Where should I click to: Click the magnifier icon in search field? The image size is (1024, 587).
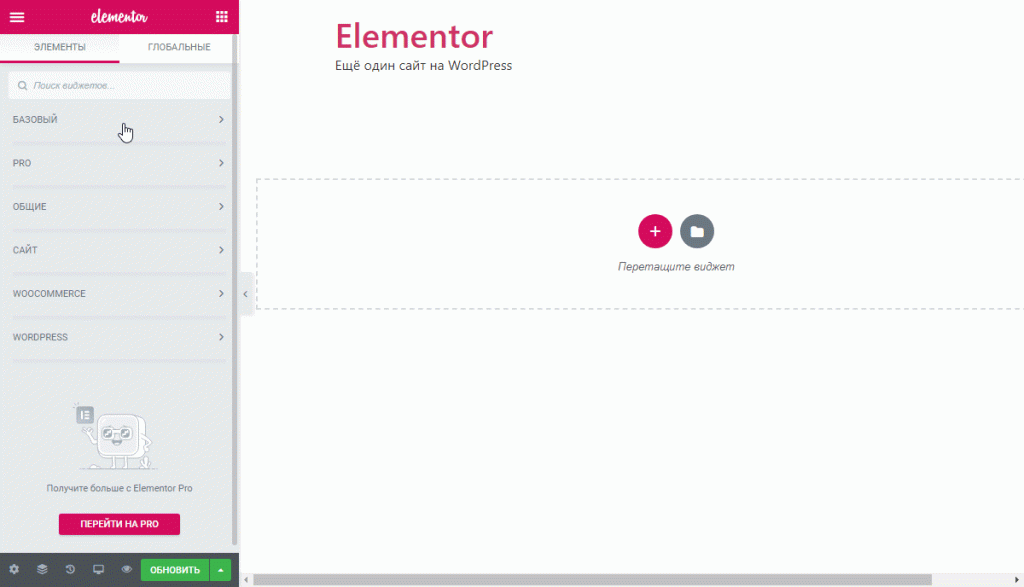tap(22, 86)
